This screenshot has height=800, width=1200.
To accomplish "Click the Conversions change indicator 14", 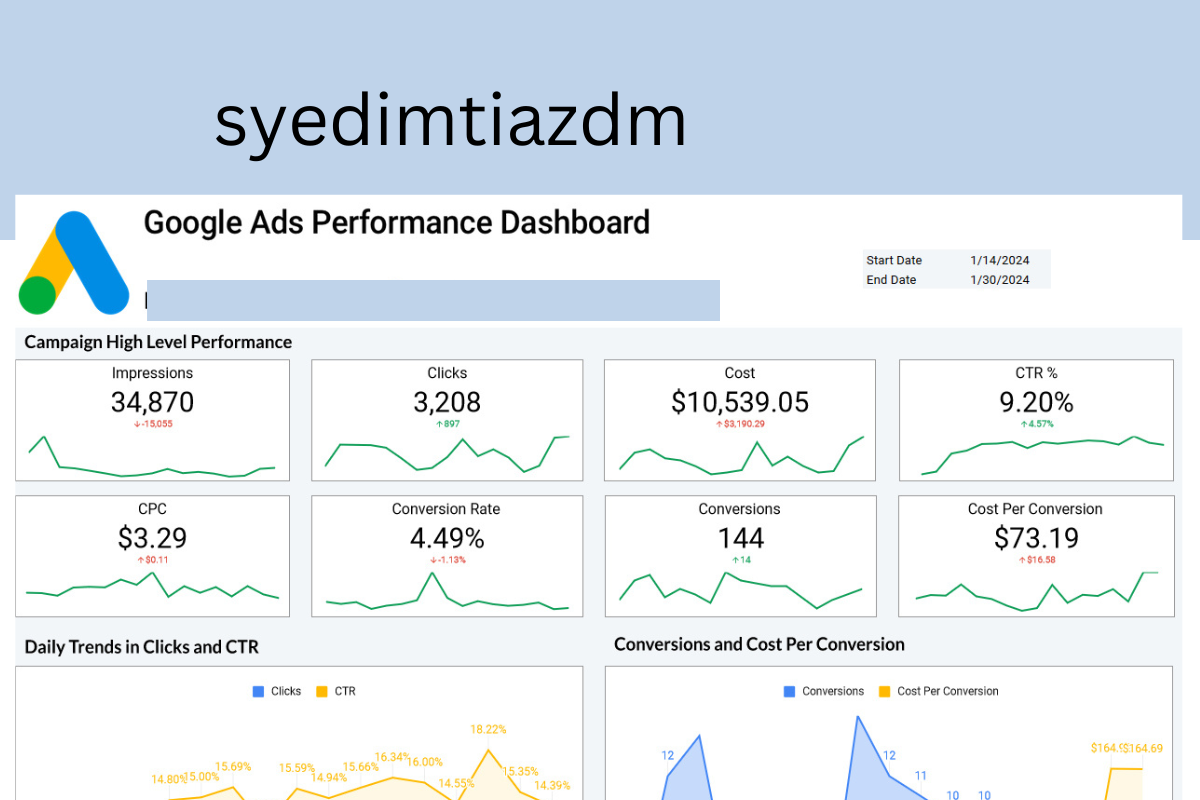I will pyautogui.click(x=740, y=560).
